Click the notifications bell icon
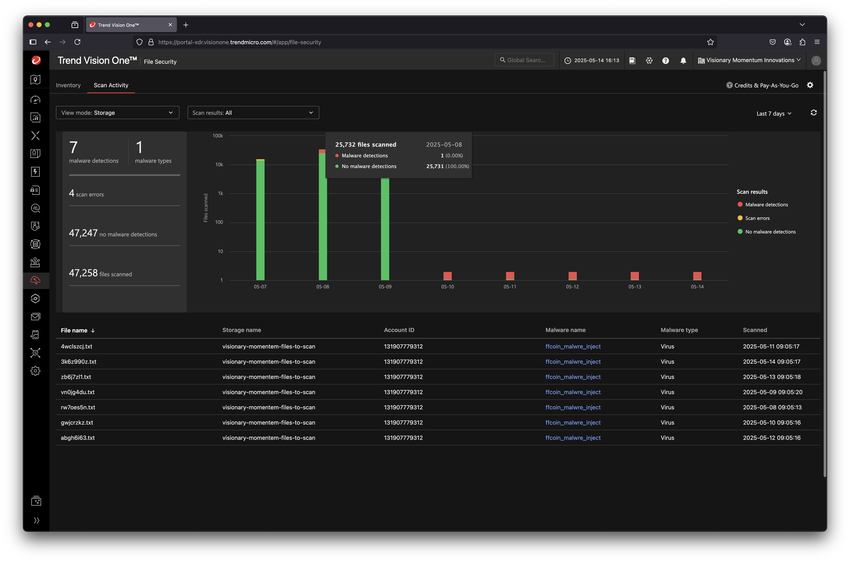The height and width of the screenshot is (562, 850). pos(683,61)
